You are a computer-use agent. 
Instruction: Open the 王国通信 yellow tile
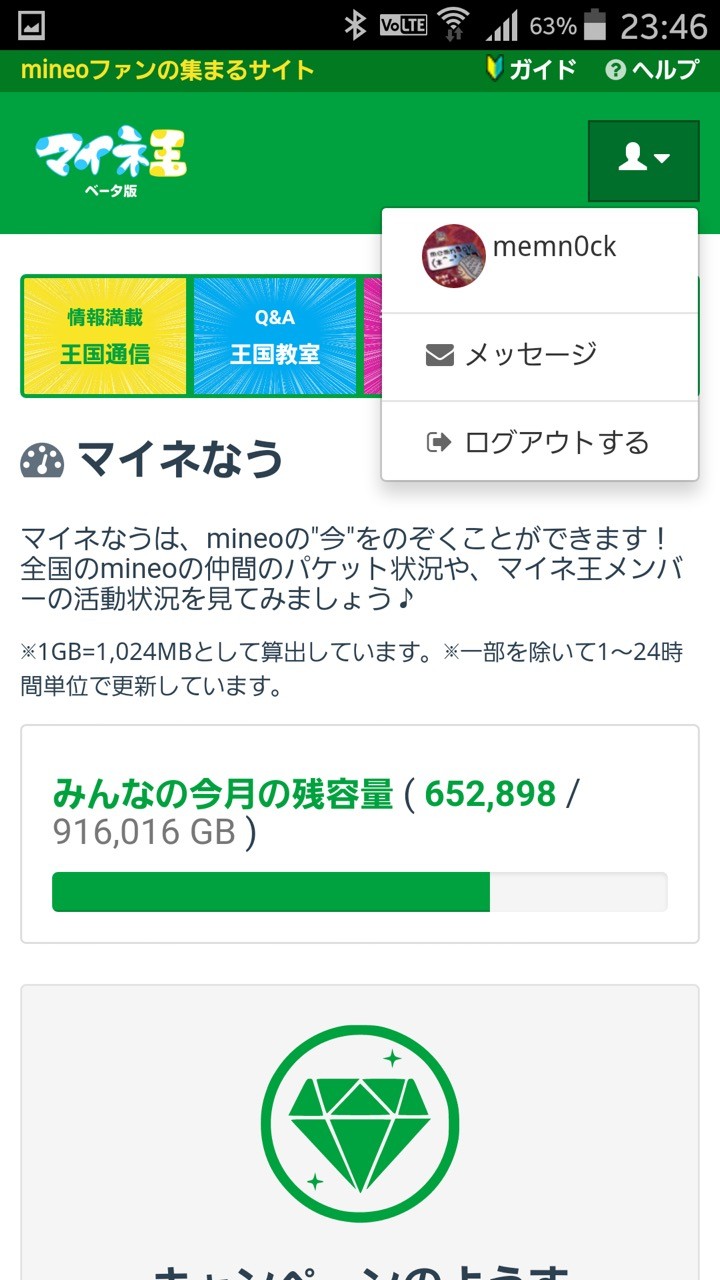pos(105,336)
